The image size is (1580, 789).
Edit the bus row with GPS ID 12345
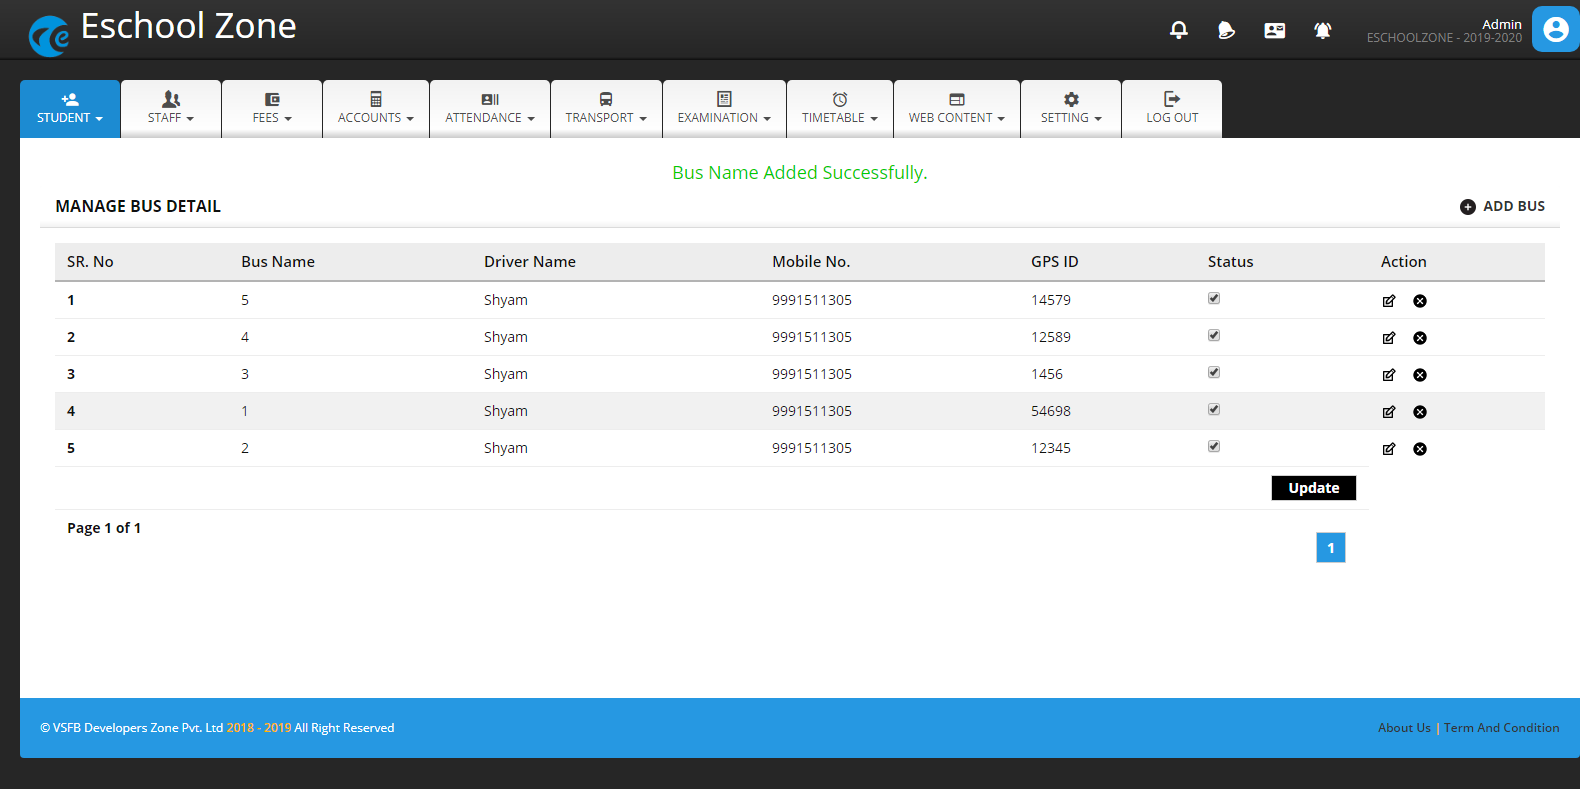(x=1389, y=449)
